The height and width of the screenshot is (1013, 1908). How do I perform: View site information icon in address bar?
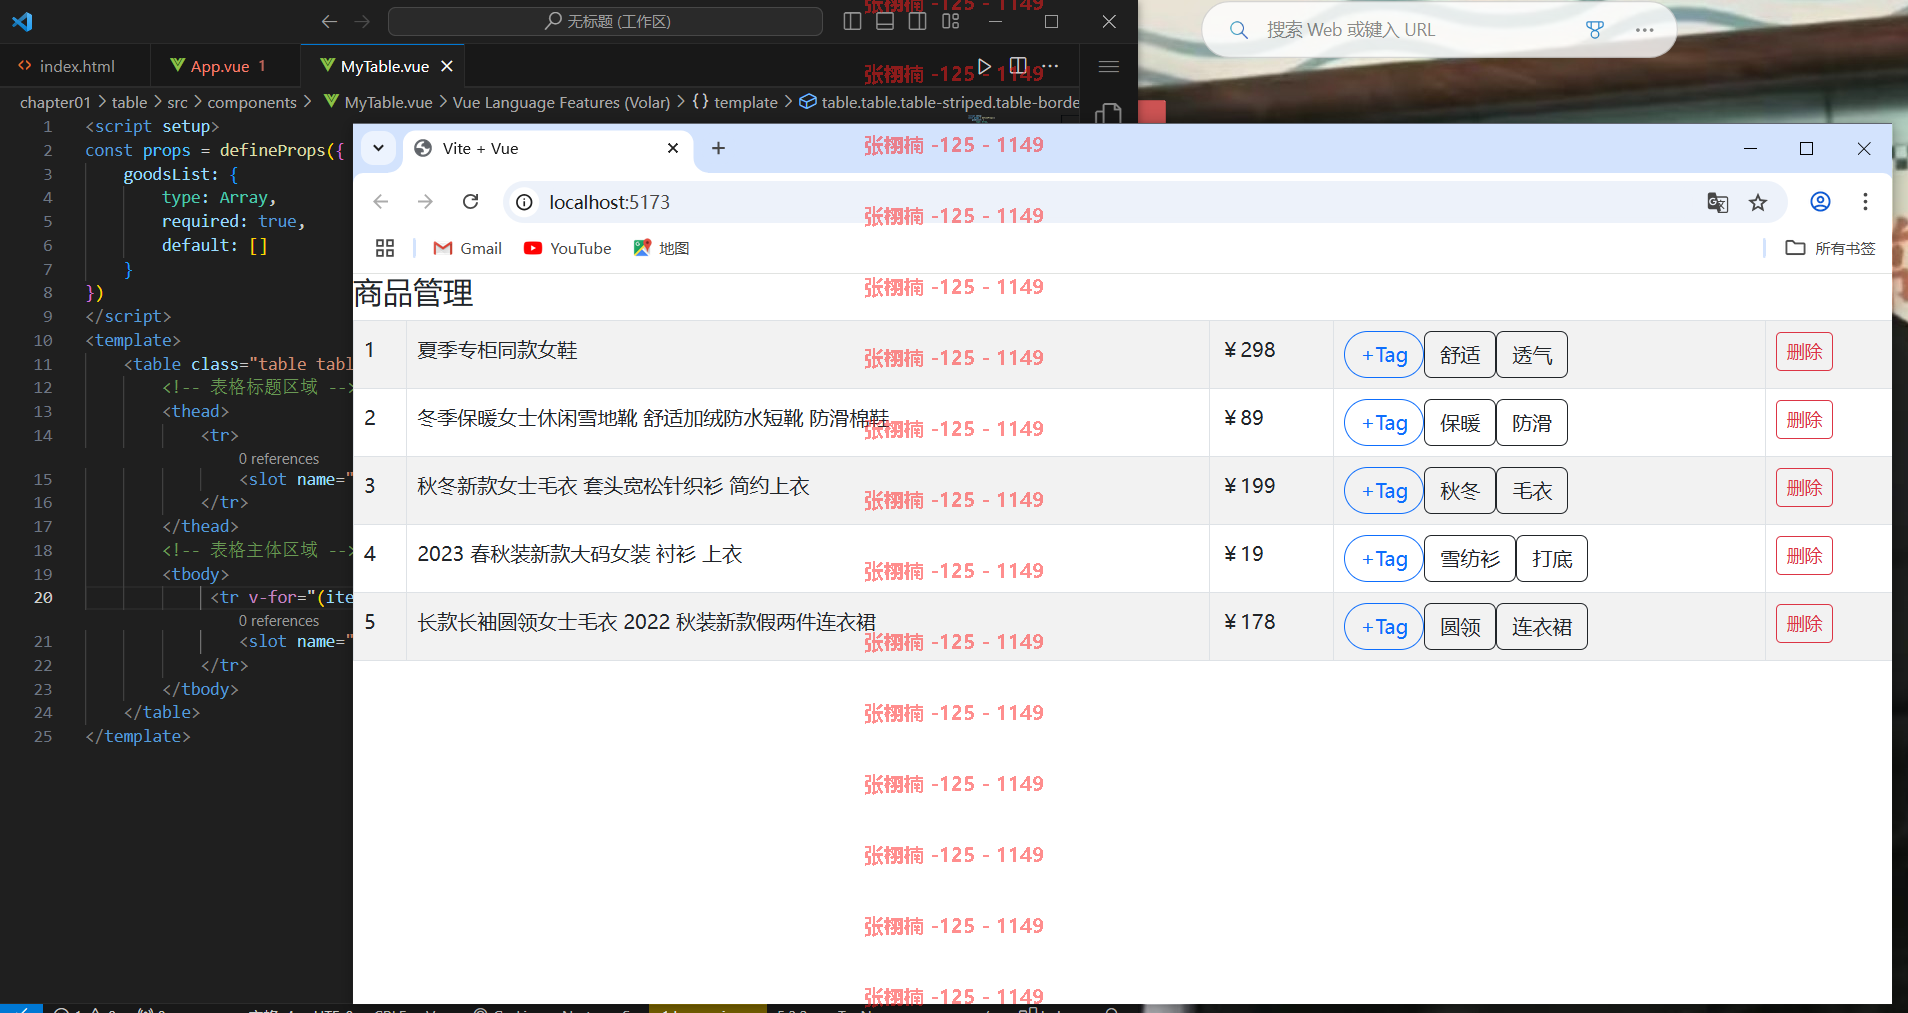(x=524, y=202)
